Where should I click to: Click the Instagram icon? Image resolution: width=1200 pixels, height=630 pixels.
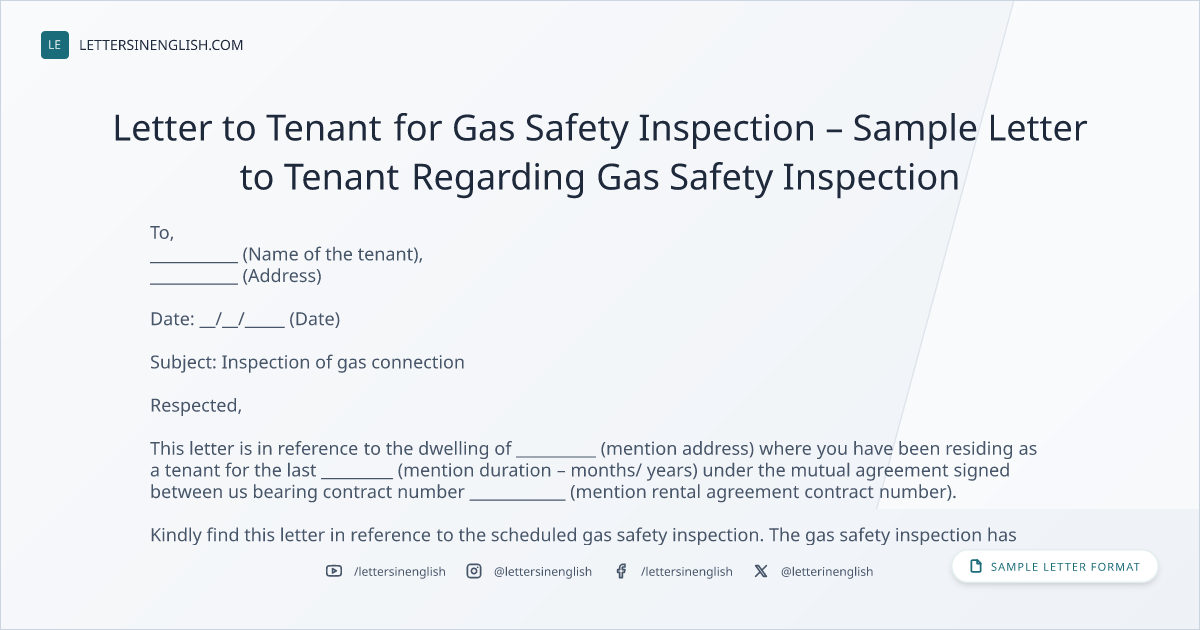click(x=474, y=571)
